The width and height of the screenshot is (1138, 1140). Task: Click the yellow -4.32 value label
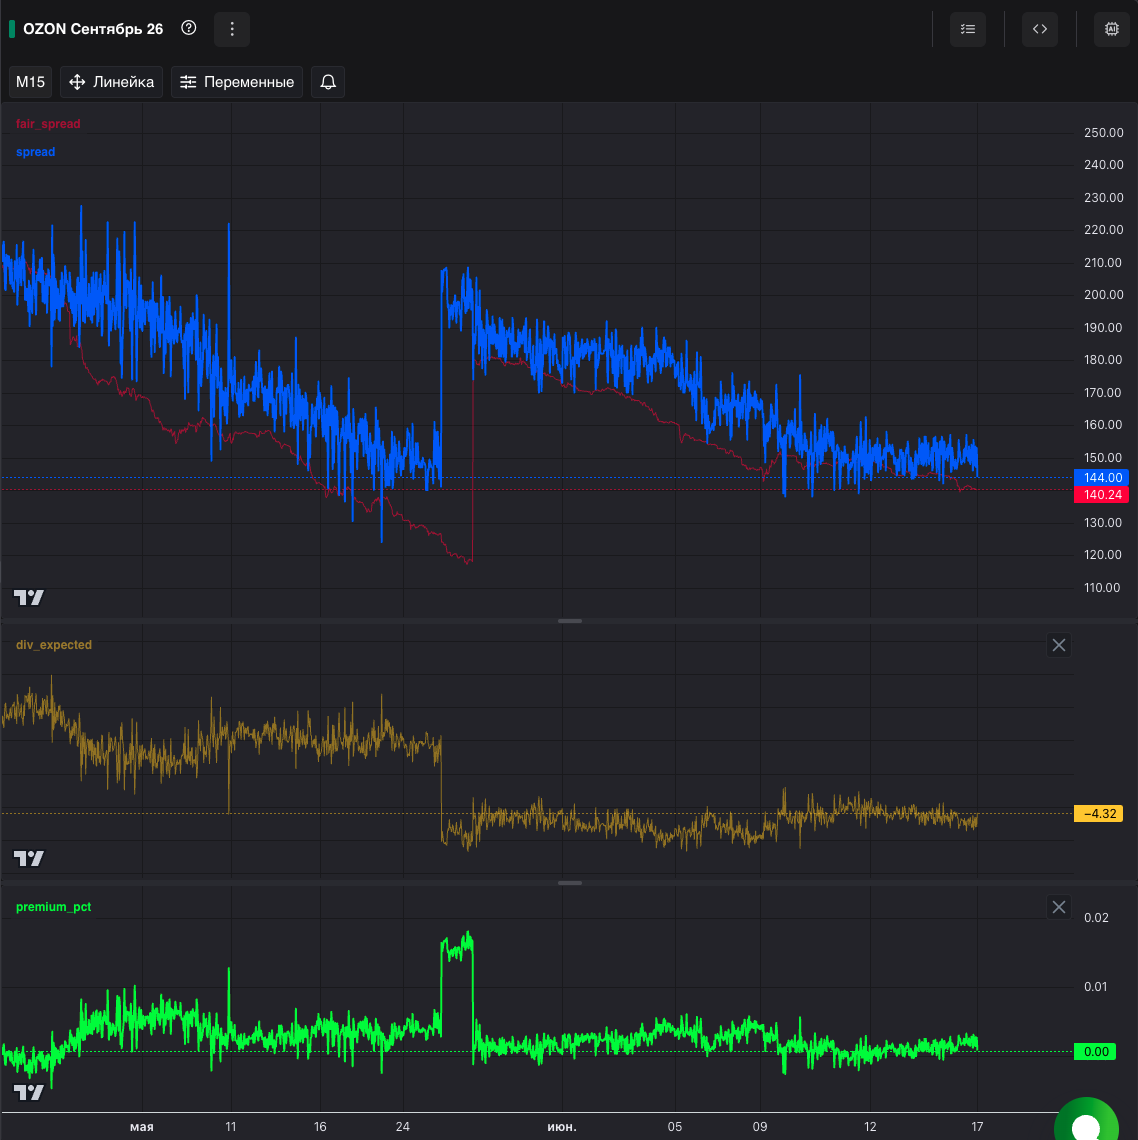click(x=1099, y=814)
